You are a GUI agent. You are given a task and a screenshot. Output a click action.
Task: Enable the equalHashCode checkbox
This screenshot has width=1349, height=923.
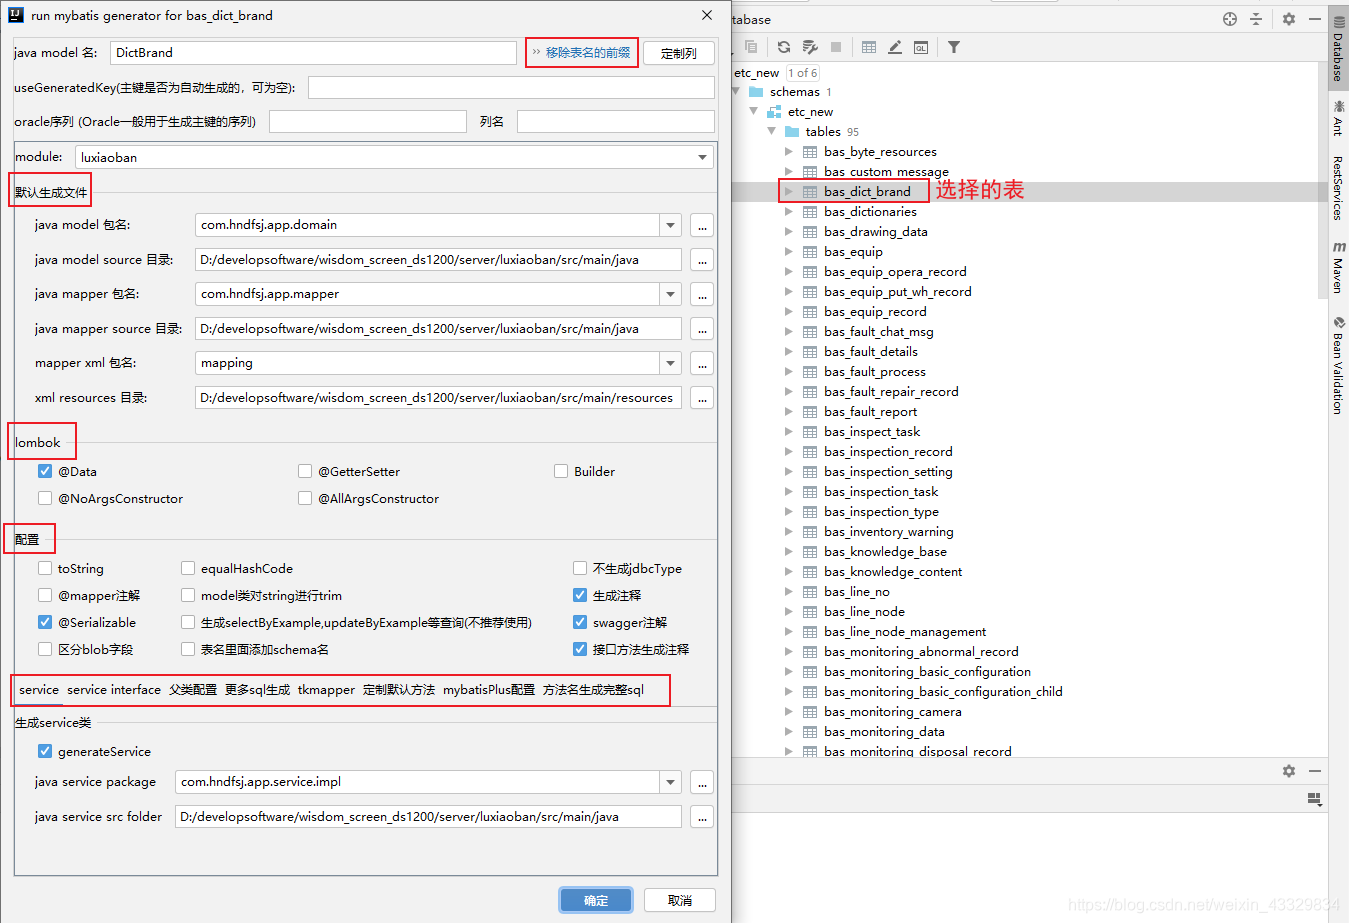coord(188,568)
